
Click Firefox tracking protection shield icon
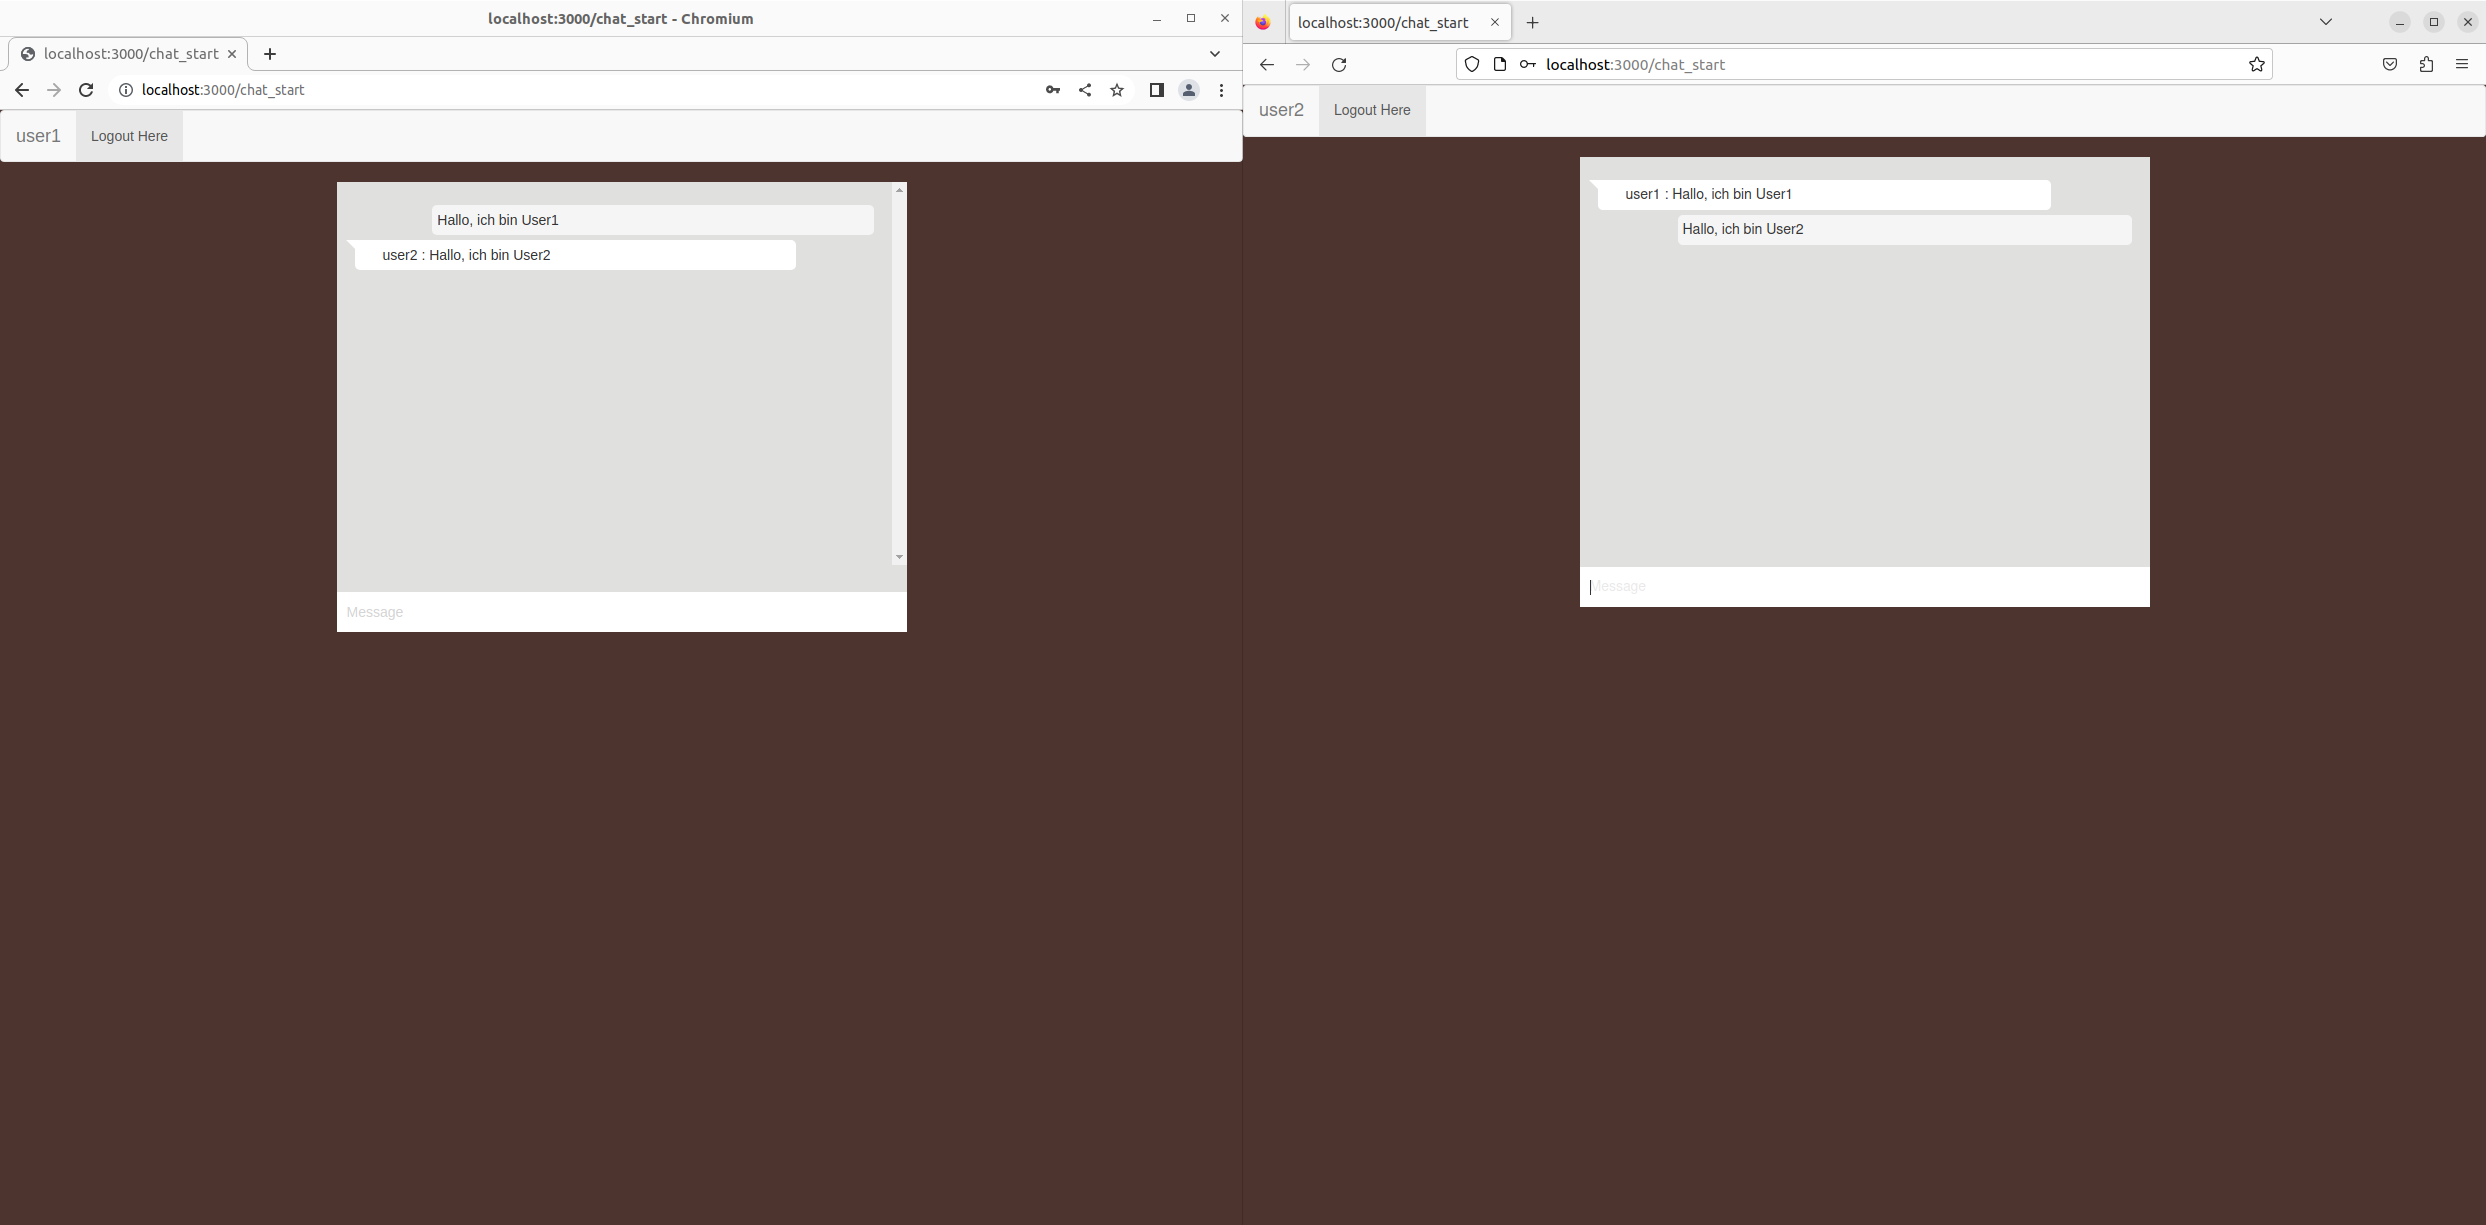pos(1472,64)
